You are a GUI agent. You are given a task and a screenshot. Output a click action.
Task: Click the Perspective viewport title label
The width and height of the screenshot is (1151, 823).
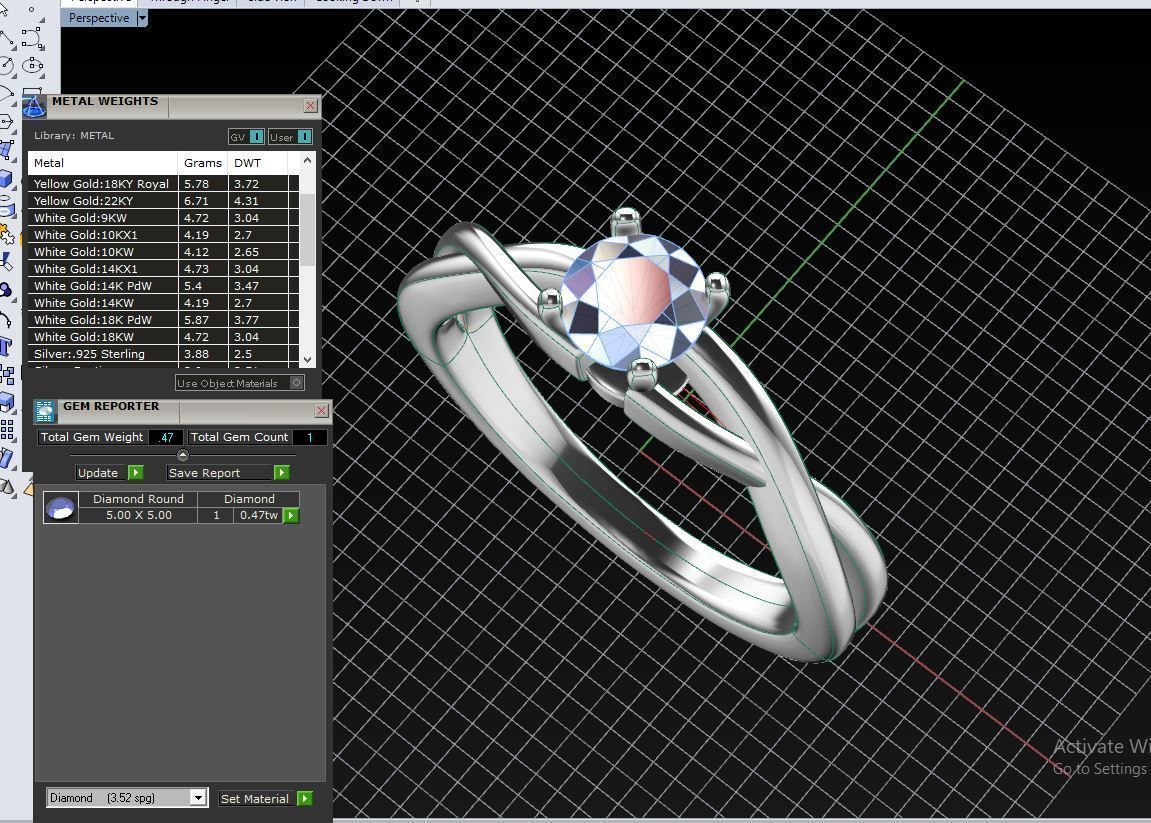(98, 18)
